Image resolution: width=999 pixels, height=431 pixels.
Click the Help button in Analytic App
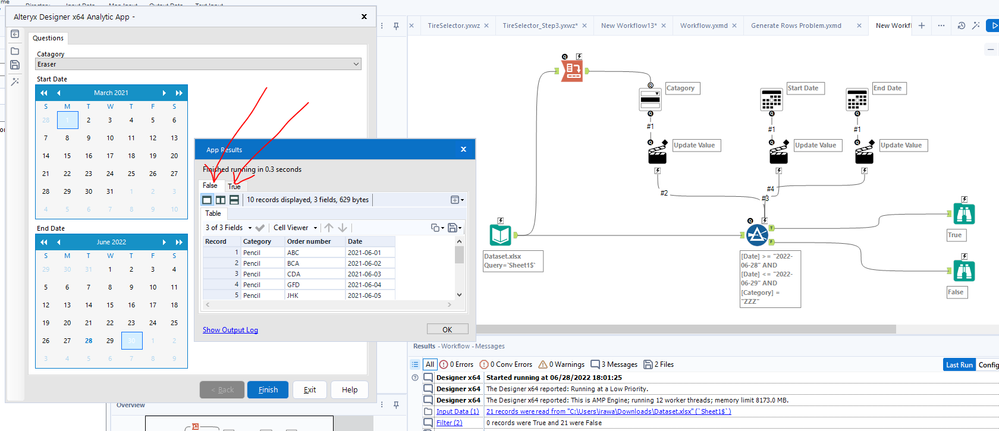point(349,390)
